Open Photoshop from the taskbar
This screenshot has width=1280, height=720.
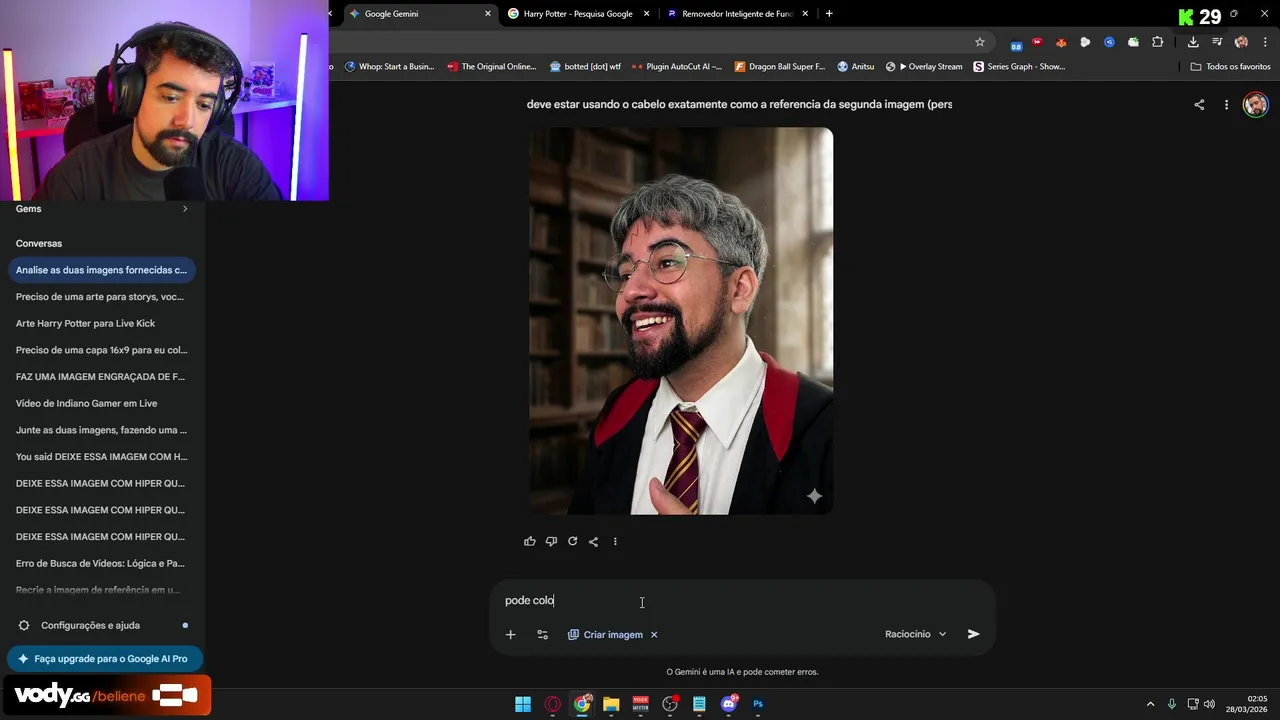pyautogui.click(x=758, y=704)
